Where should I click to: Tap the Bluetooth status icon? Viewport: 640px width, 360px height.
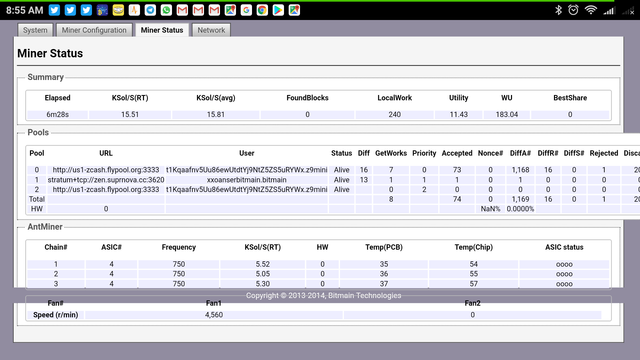pos(558,10)
